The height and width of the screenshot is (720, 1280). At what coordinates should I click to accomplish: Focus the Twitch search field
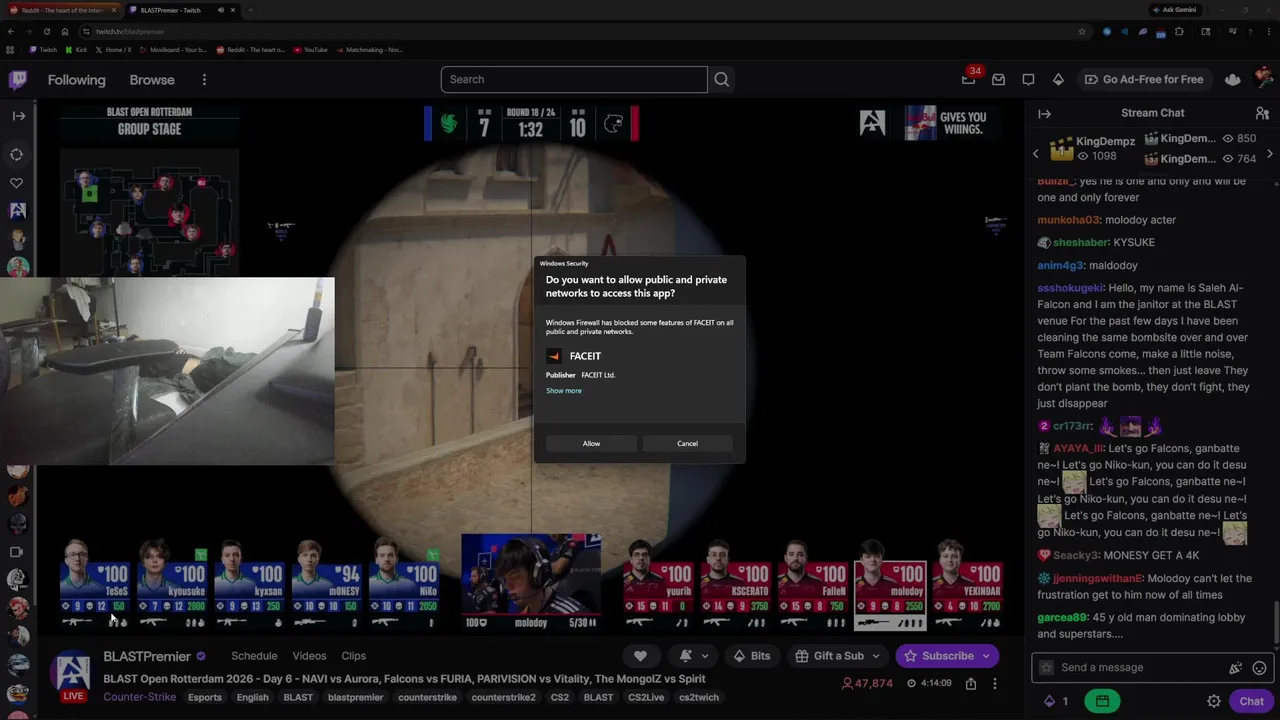(x=574, y=79)
